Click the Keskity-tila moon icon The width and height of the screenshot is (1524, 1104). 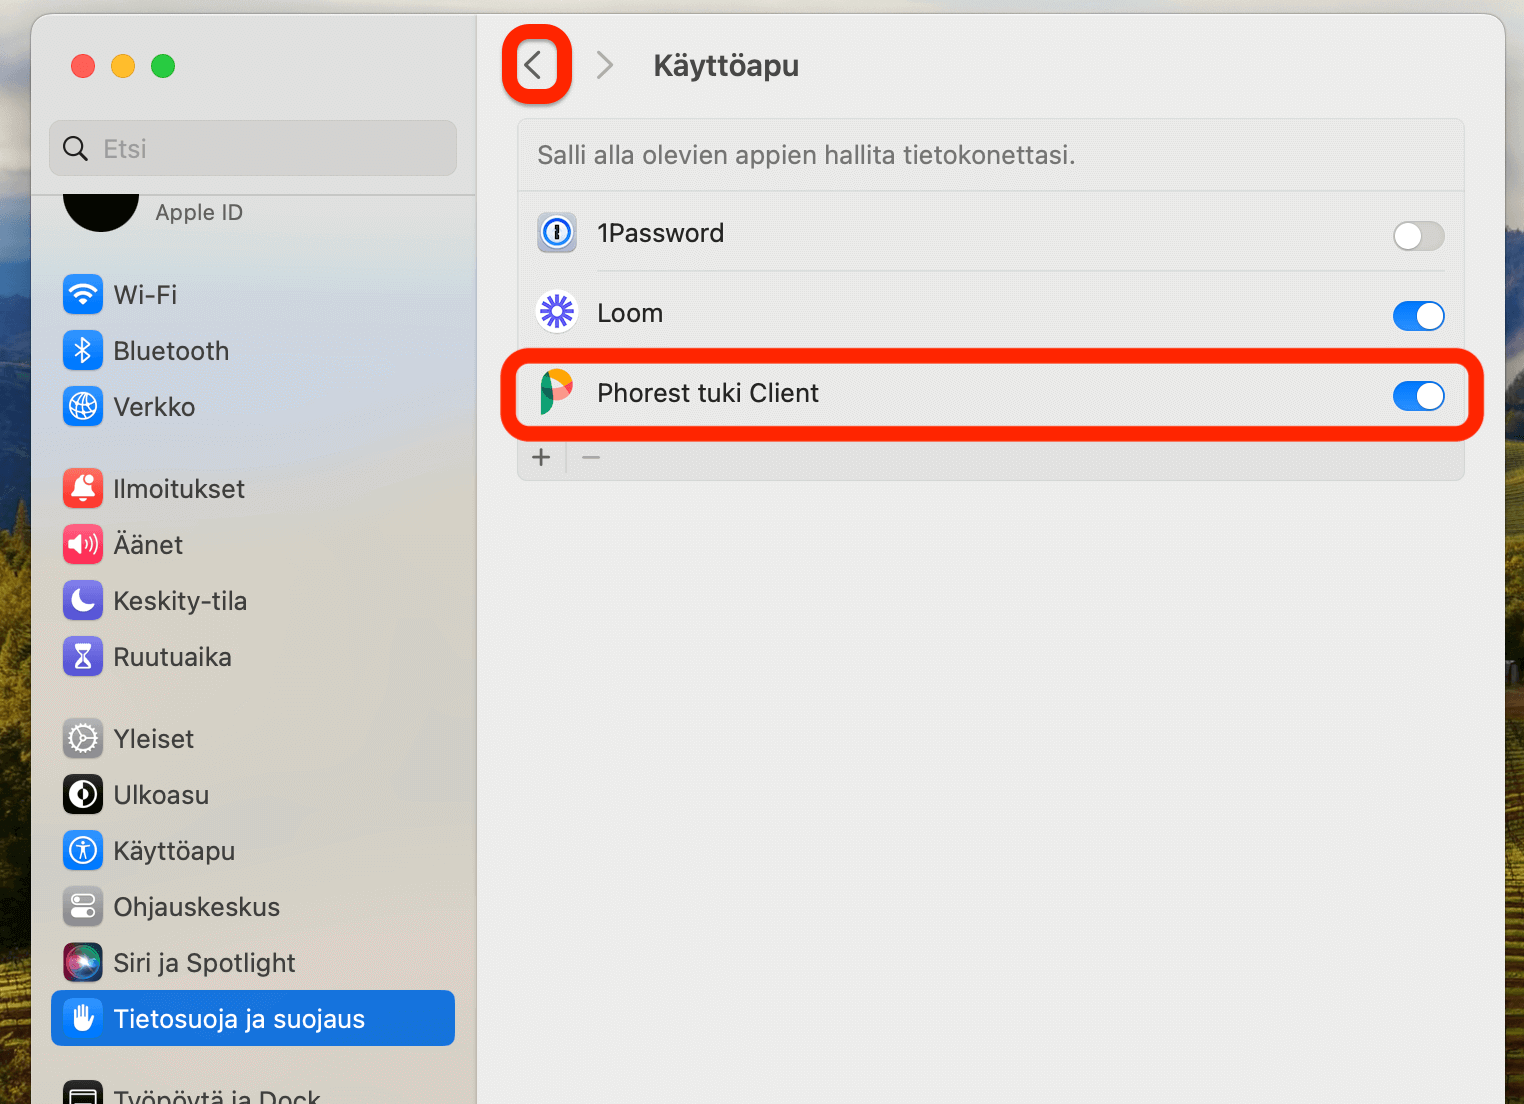pos(83,600)
